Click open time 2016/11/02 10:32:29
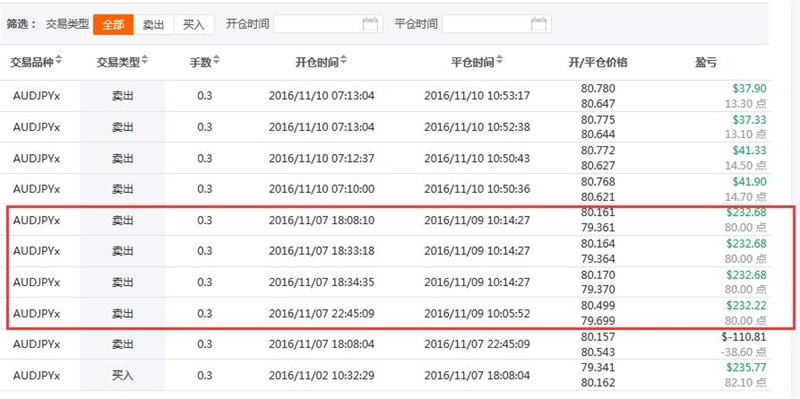Screen dimensions: 800x399 [x=321, y=376]
